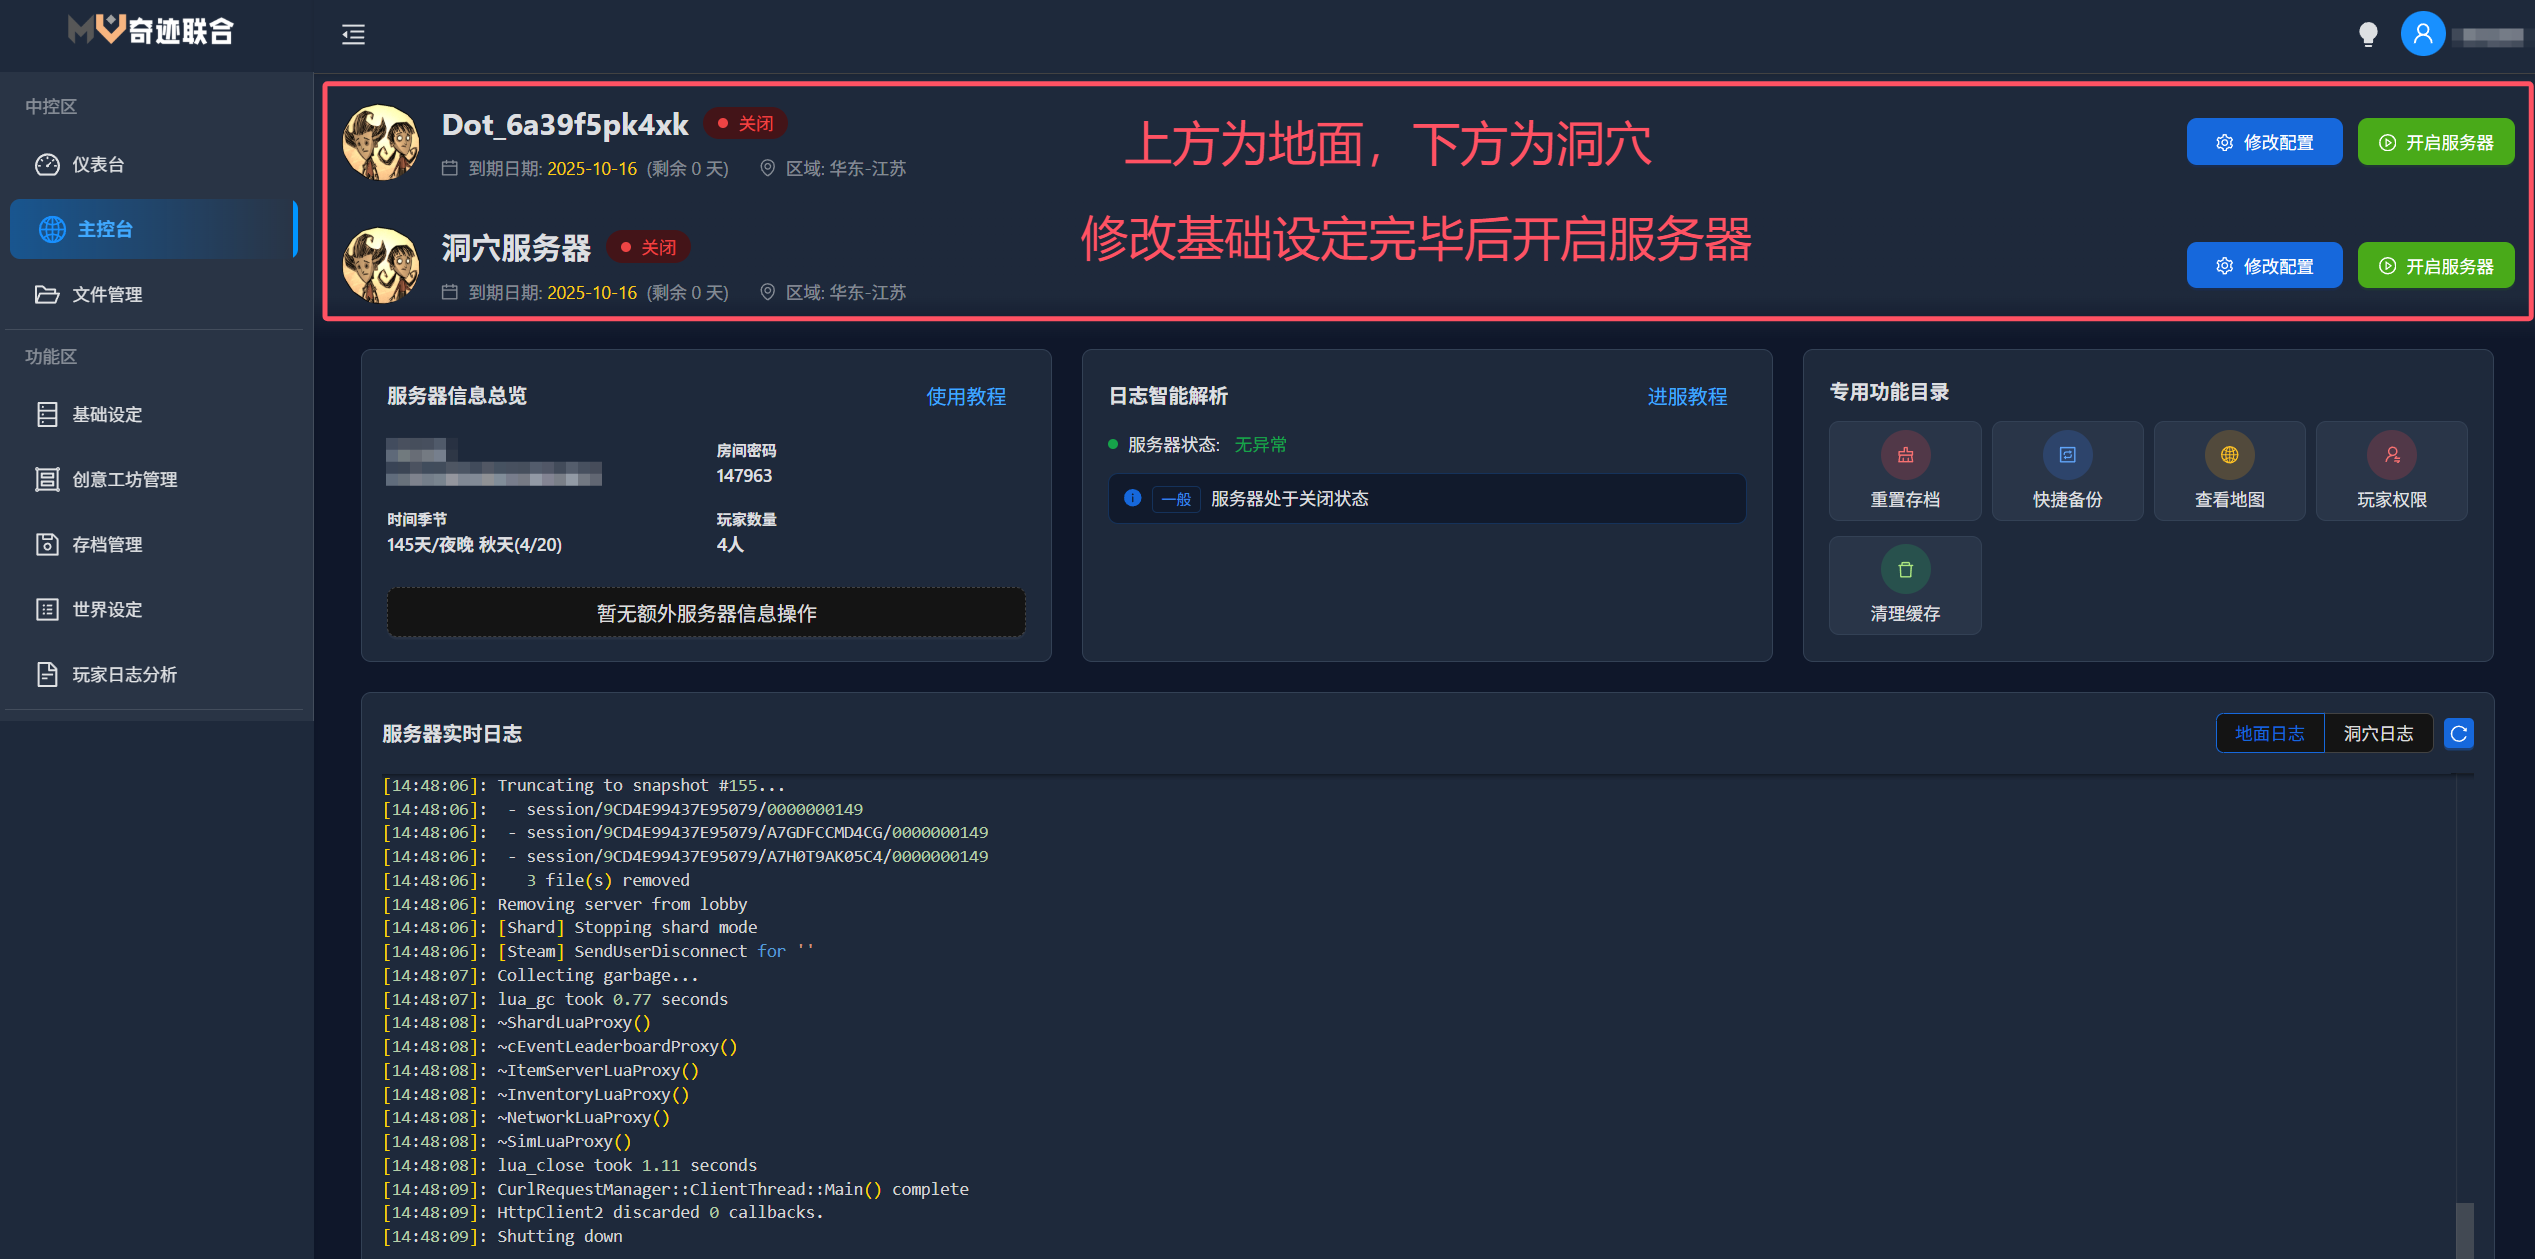This screenshot has height=1259, width=2535.
Task: Open 仪表台 dashboard in the sidebar
Action: pyautogui.click(x=98, y=165)
